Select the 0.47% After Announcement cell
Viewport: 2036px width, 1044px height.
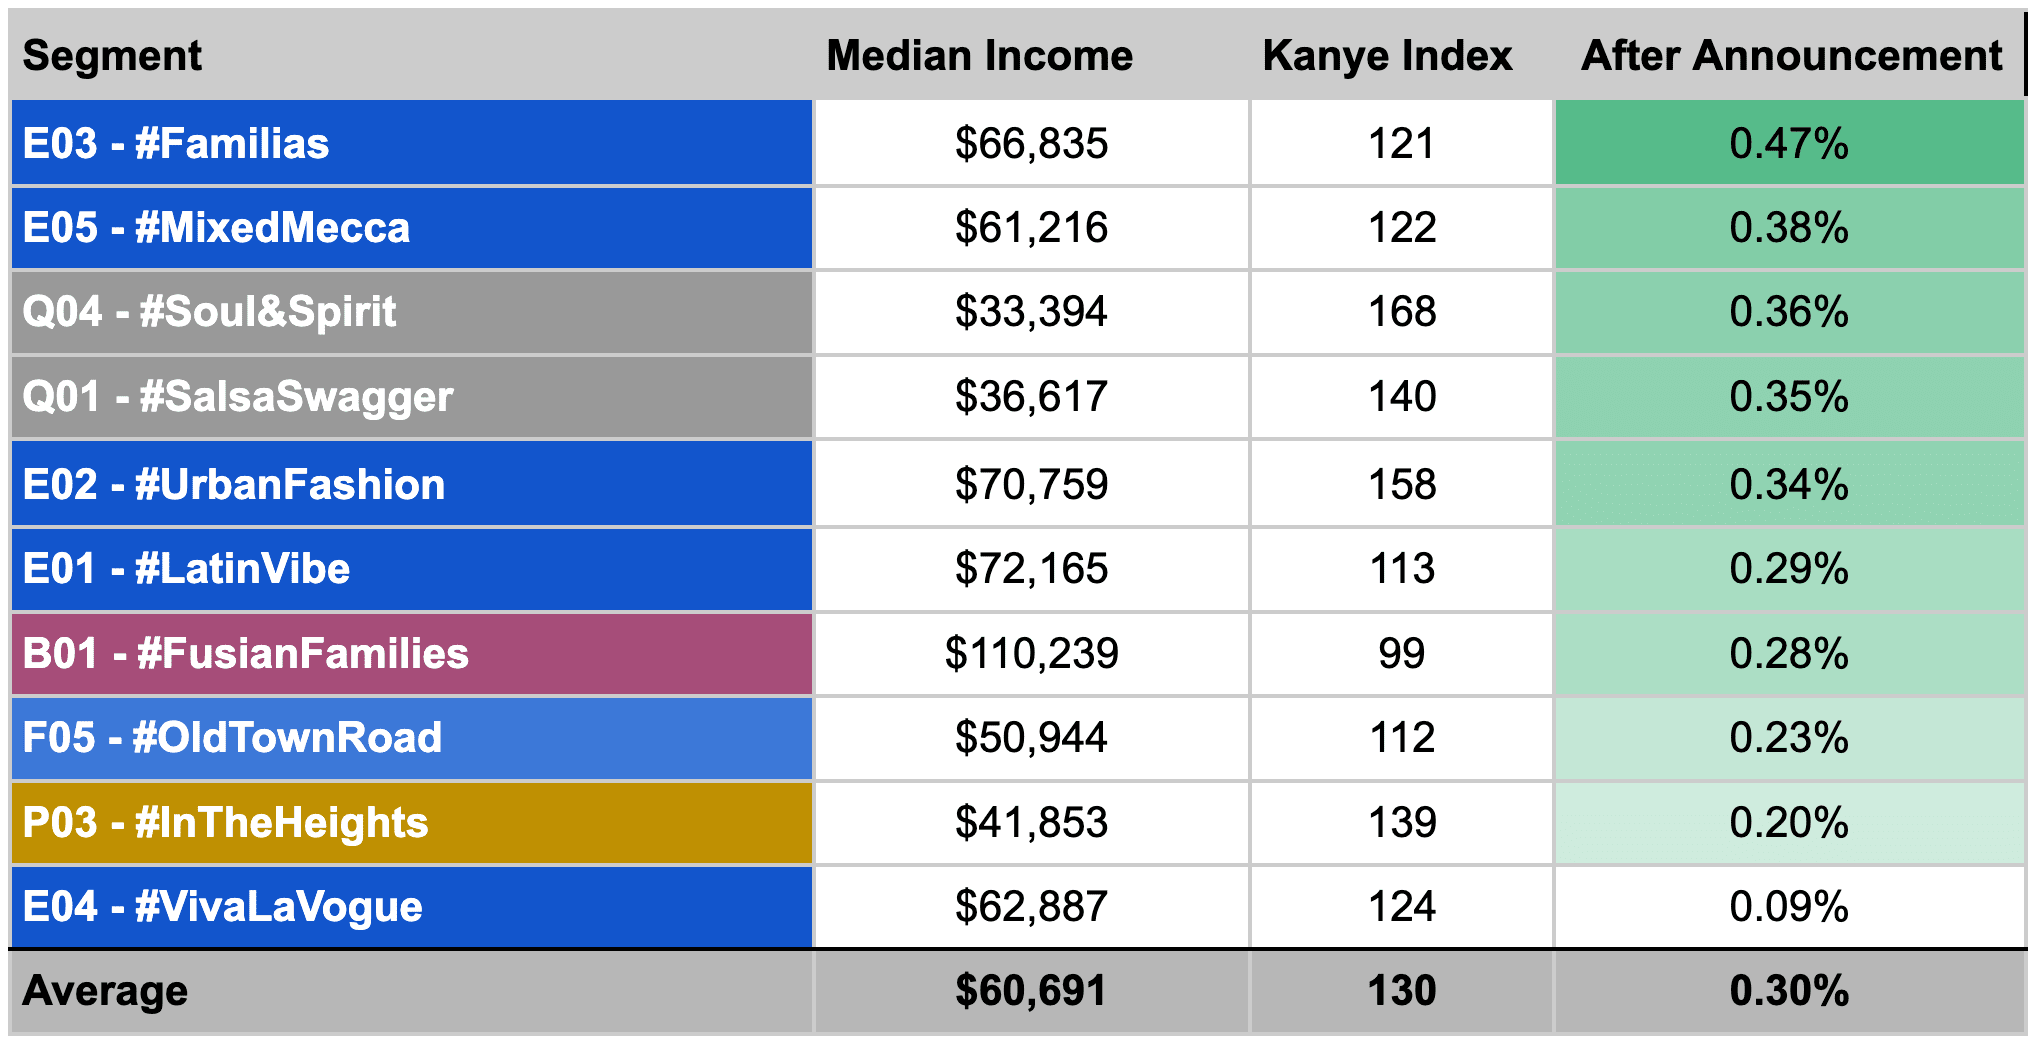tap(1788, 144)
